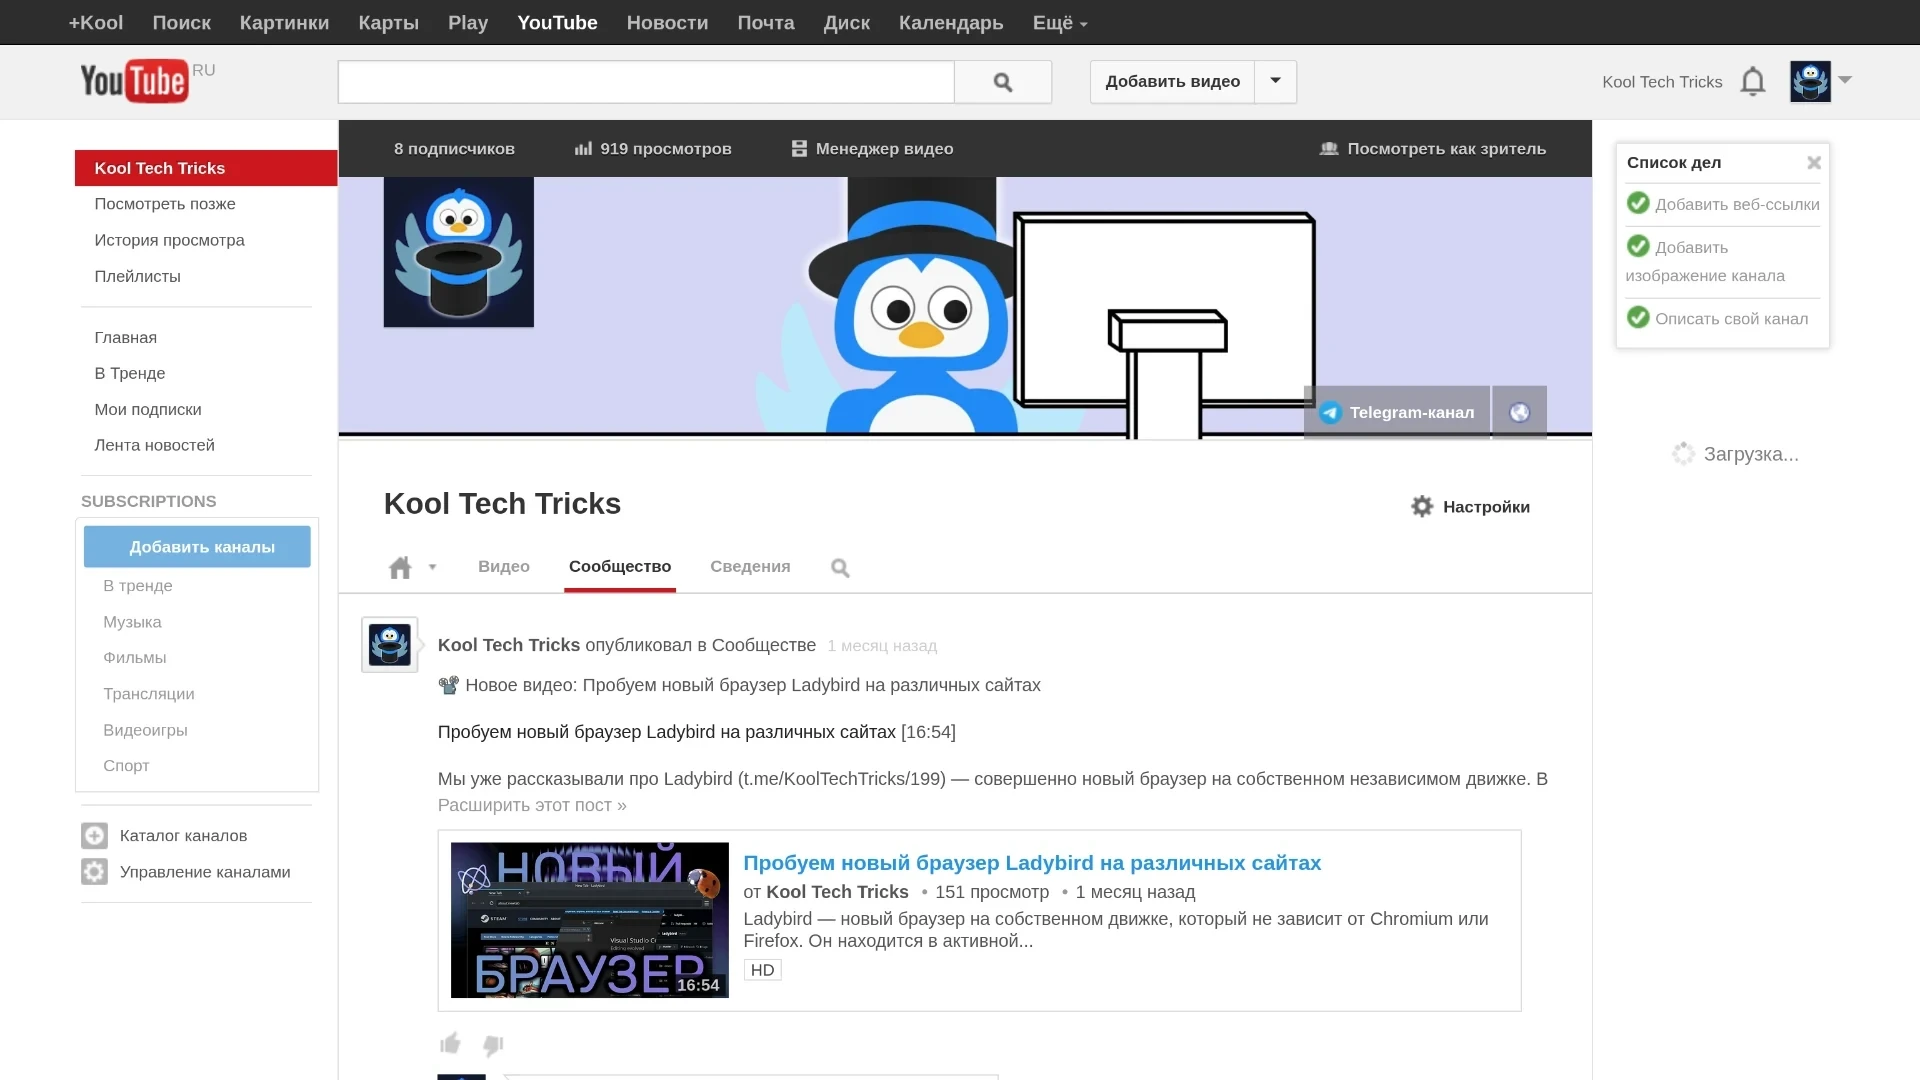Dislike the community post
This screenshot has width=1920, height=1080.
[492, 1045]
